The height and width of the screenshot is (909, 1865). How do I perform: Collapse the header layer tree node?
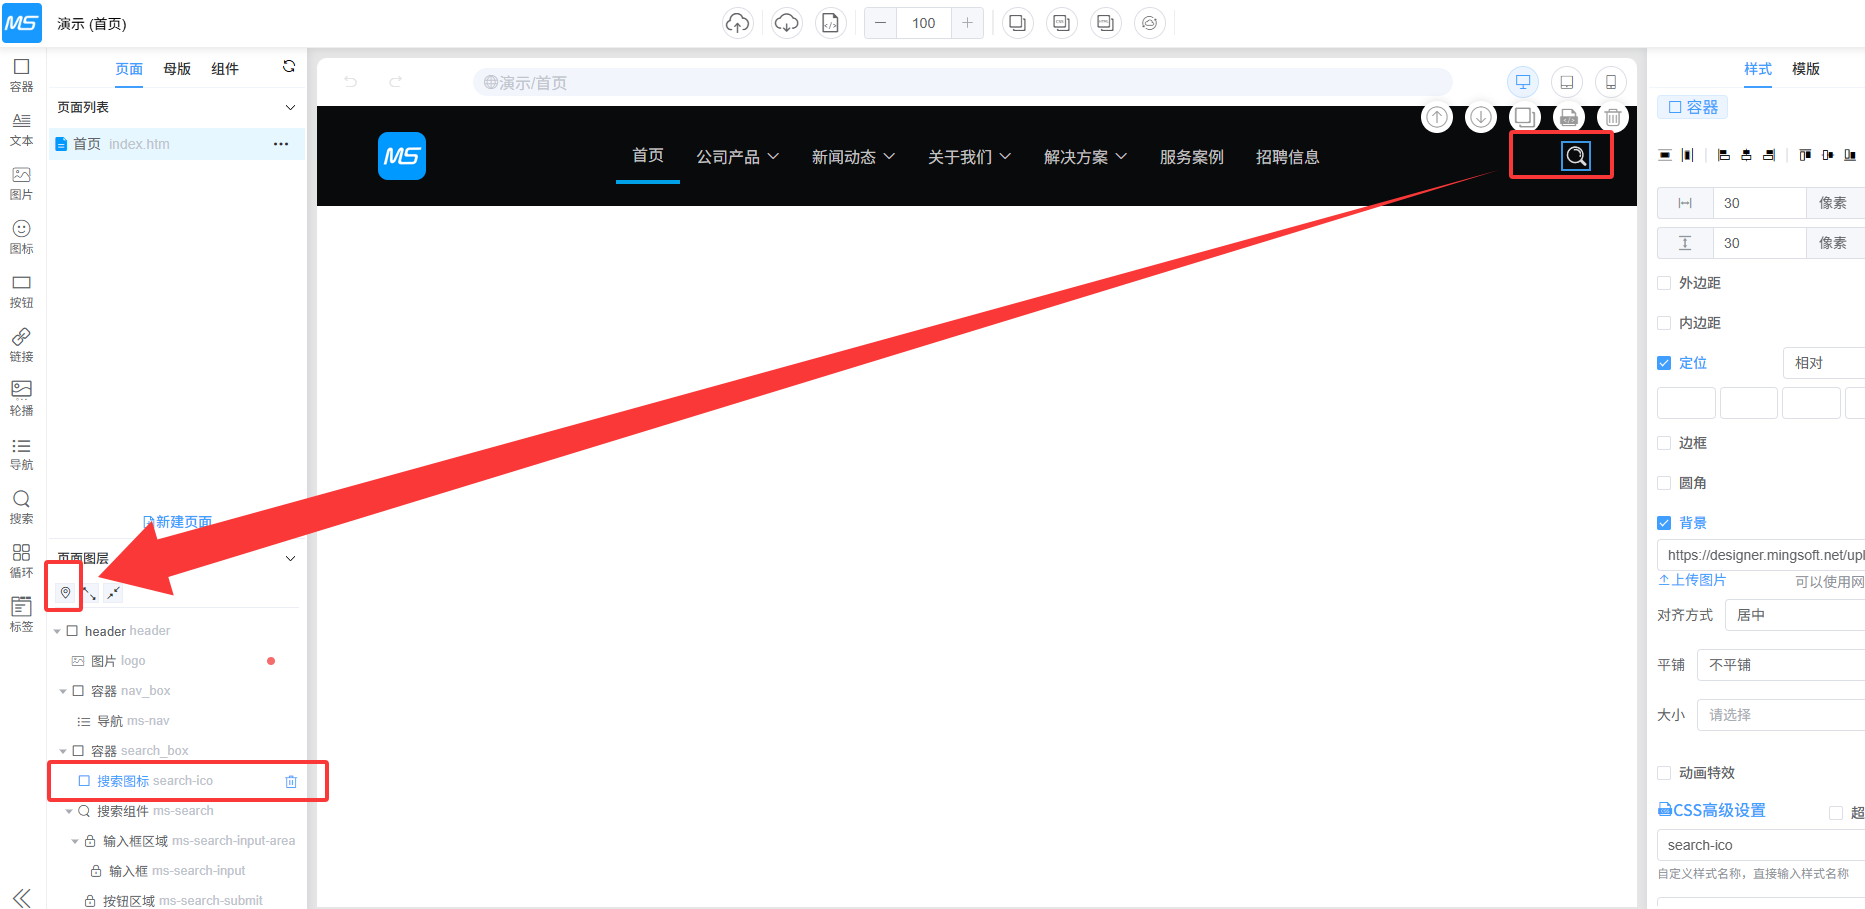57,631
